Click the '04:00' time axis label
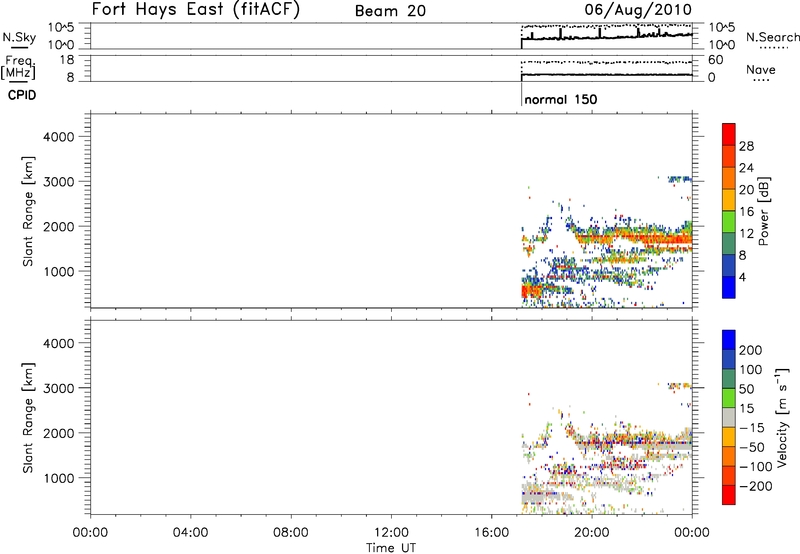Image resolution: width=800 pixels, height=554 pixels. 190,533
